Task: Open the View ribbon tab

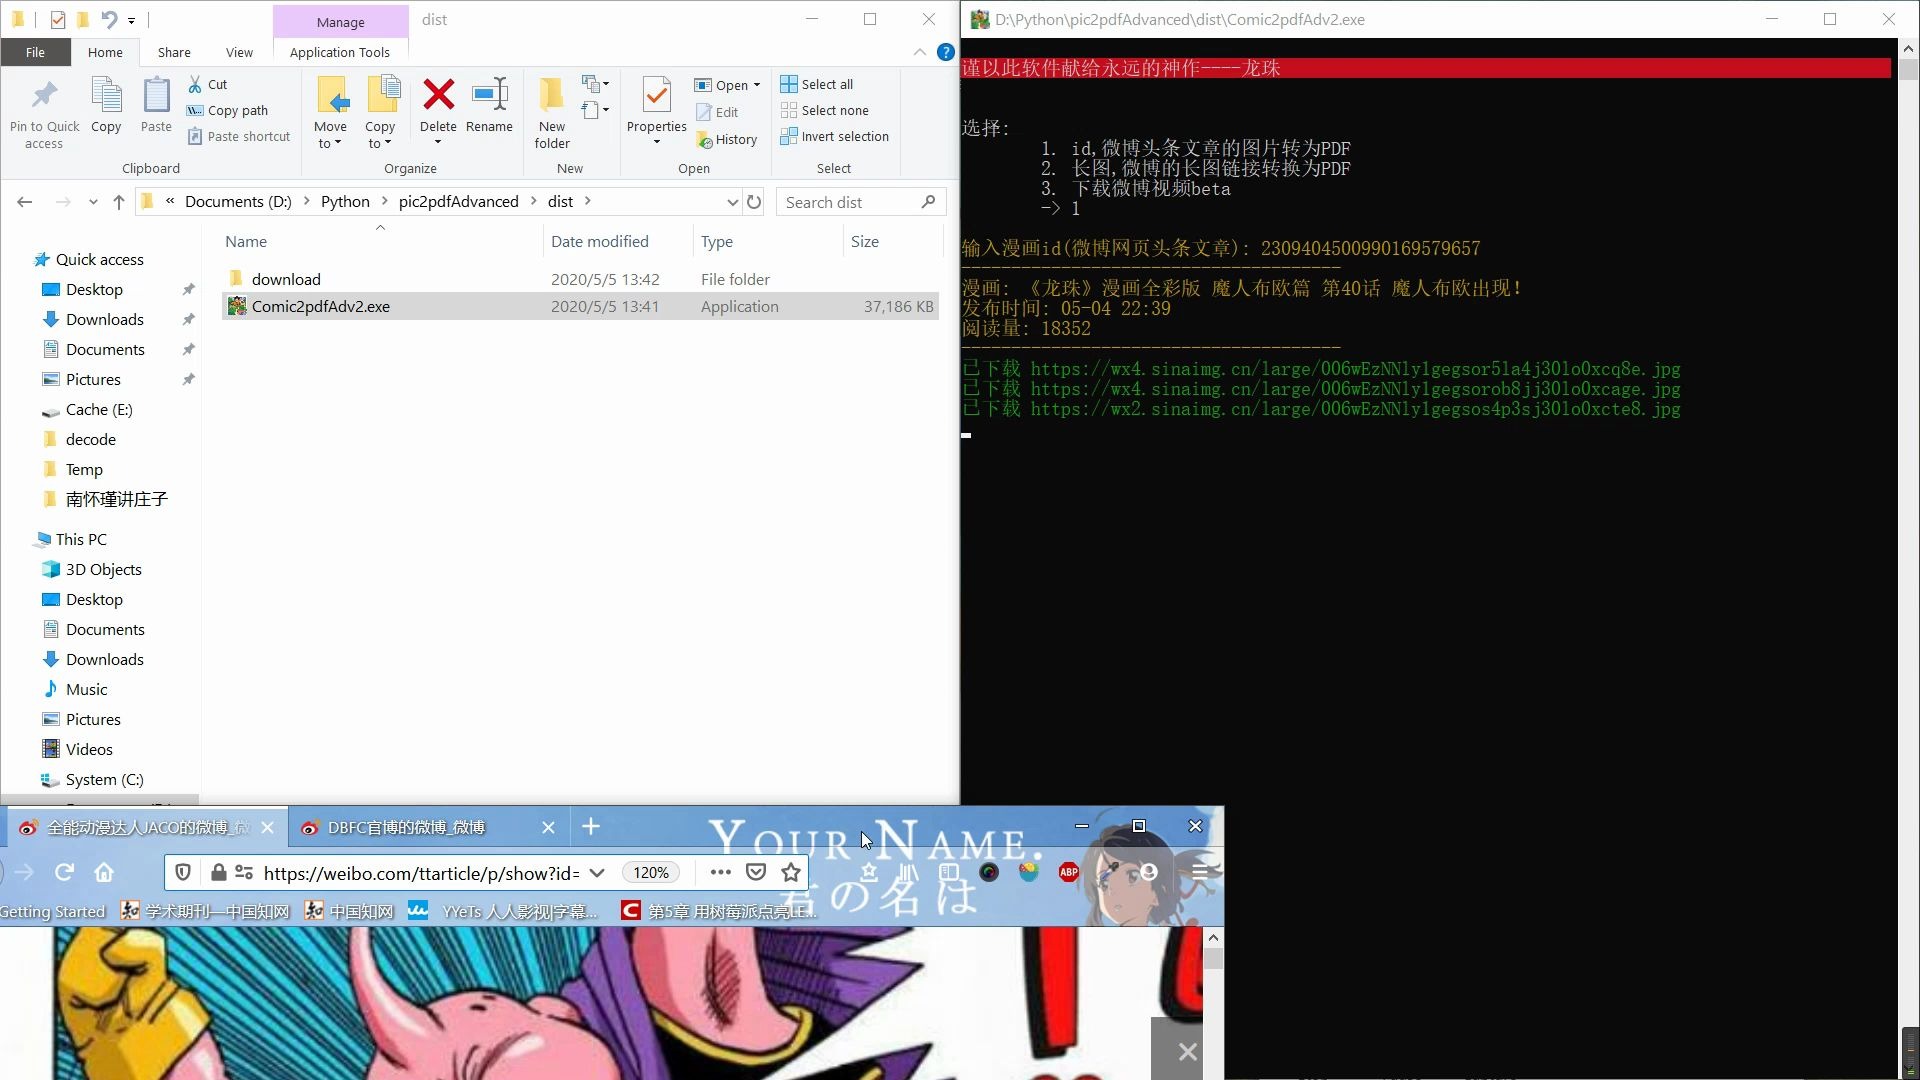Action: click(x=239, y=53)
